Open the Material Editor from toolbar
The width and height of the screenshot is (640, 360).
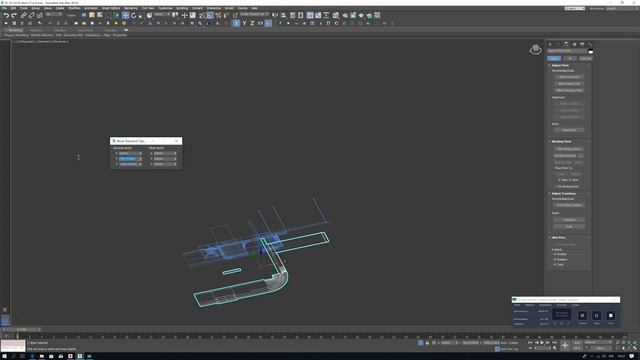point(336,16)
